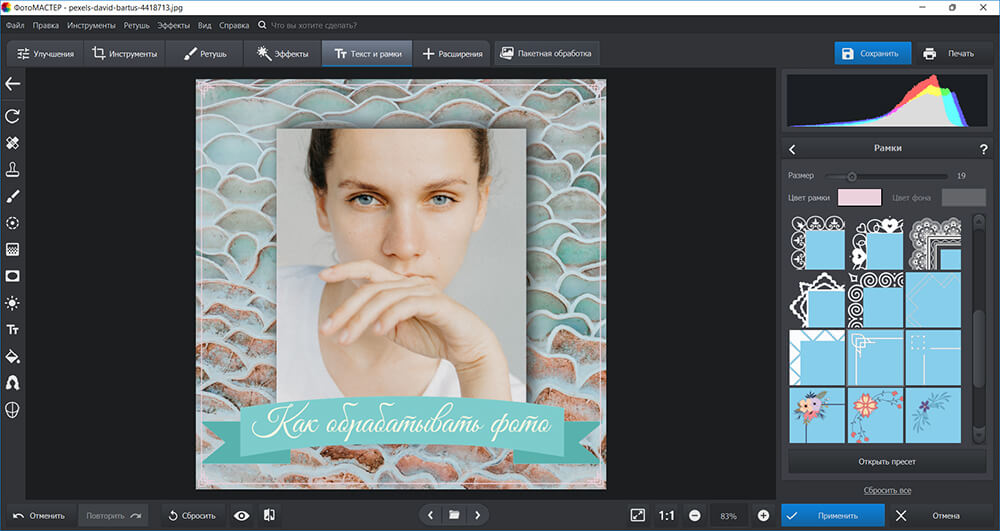
Task: Pick the correction brush tool
Action: 13,196
